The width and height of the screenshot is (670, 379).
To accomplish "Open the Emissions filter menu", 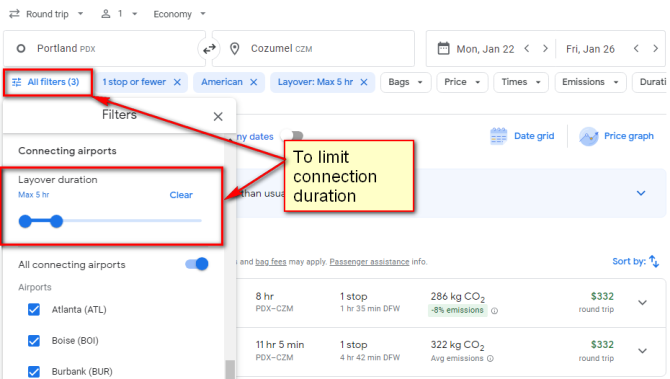I will pyautogui.click(x=590, y=82).
